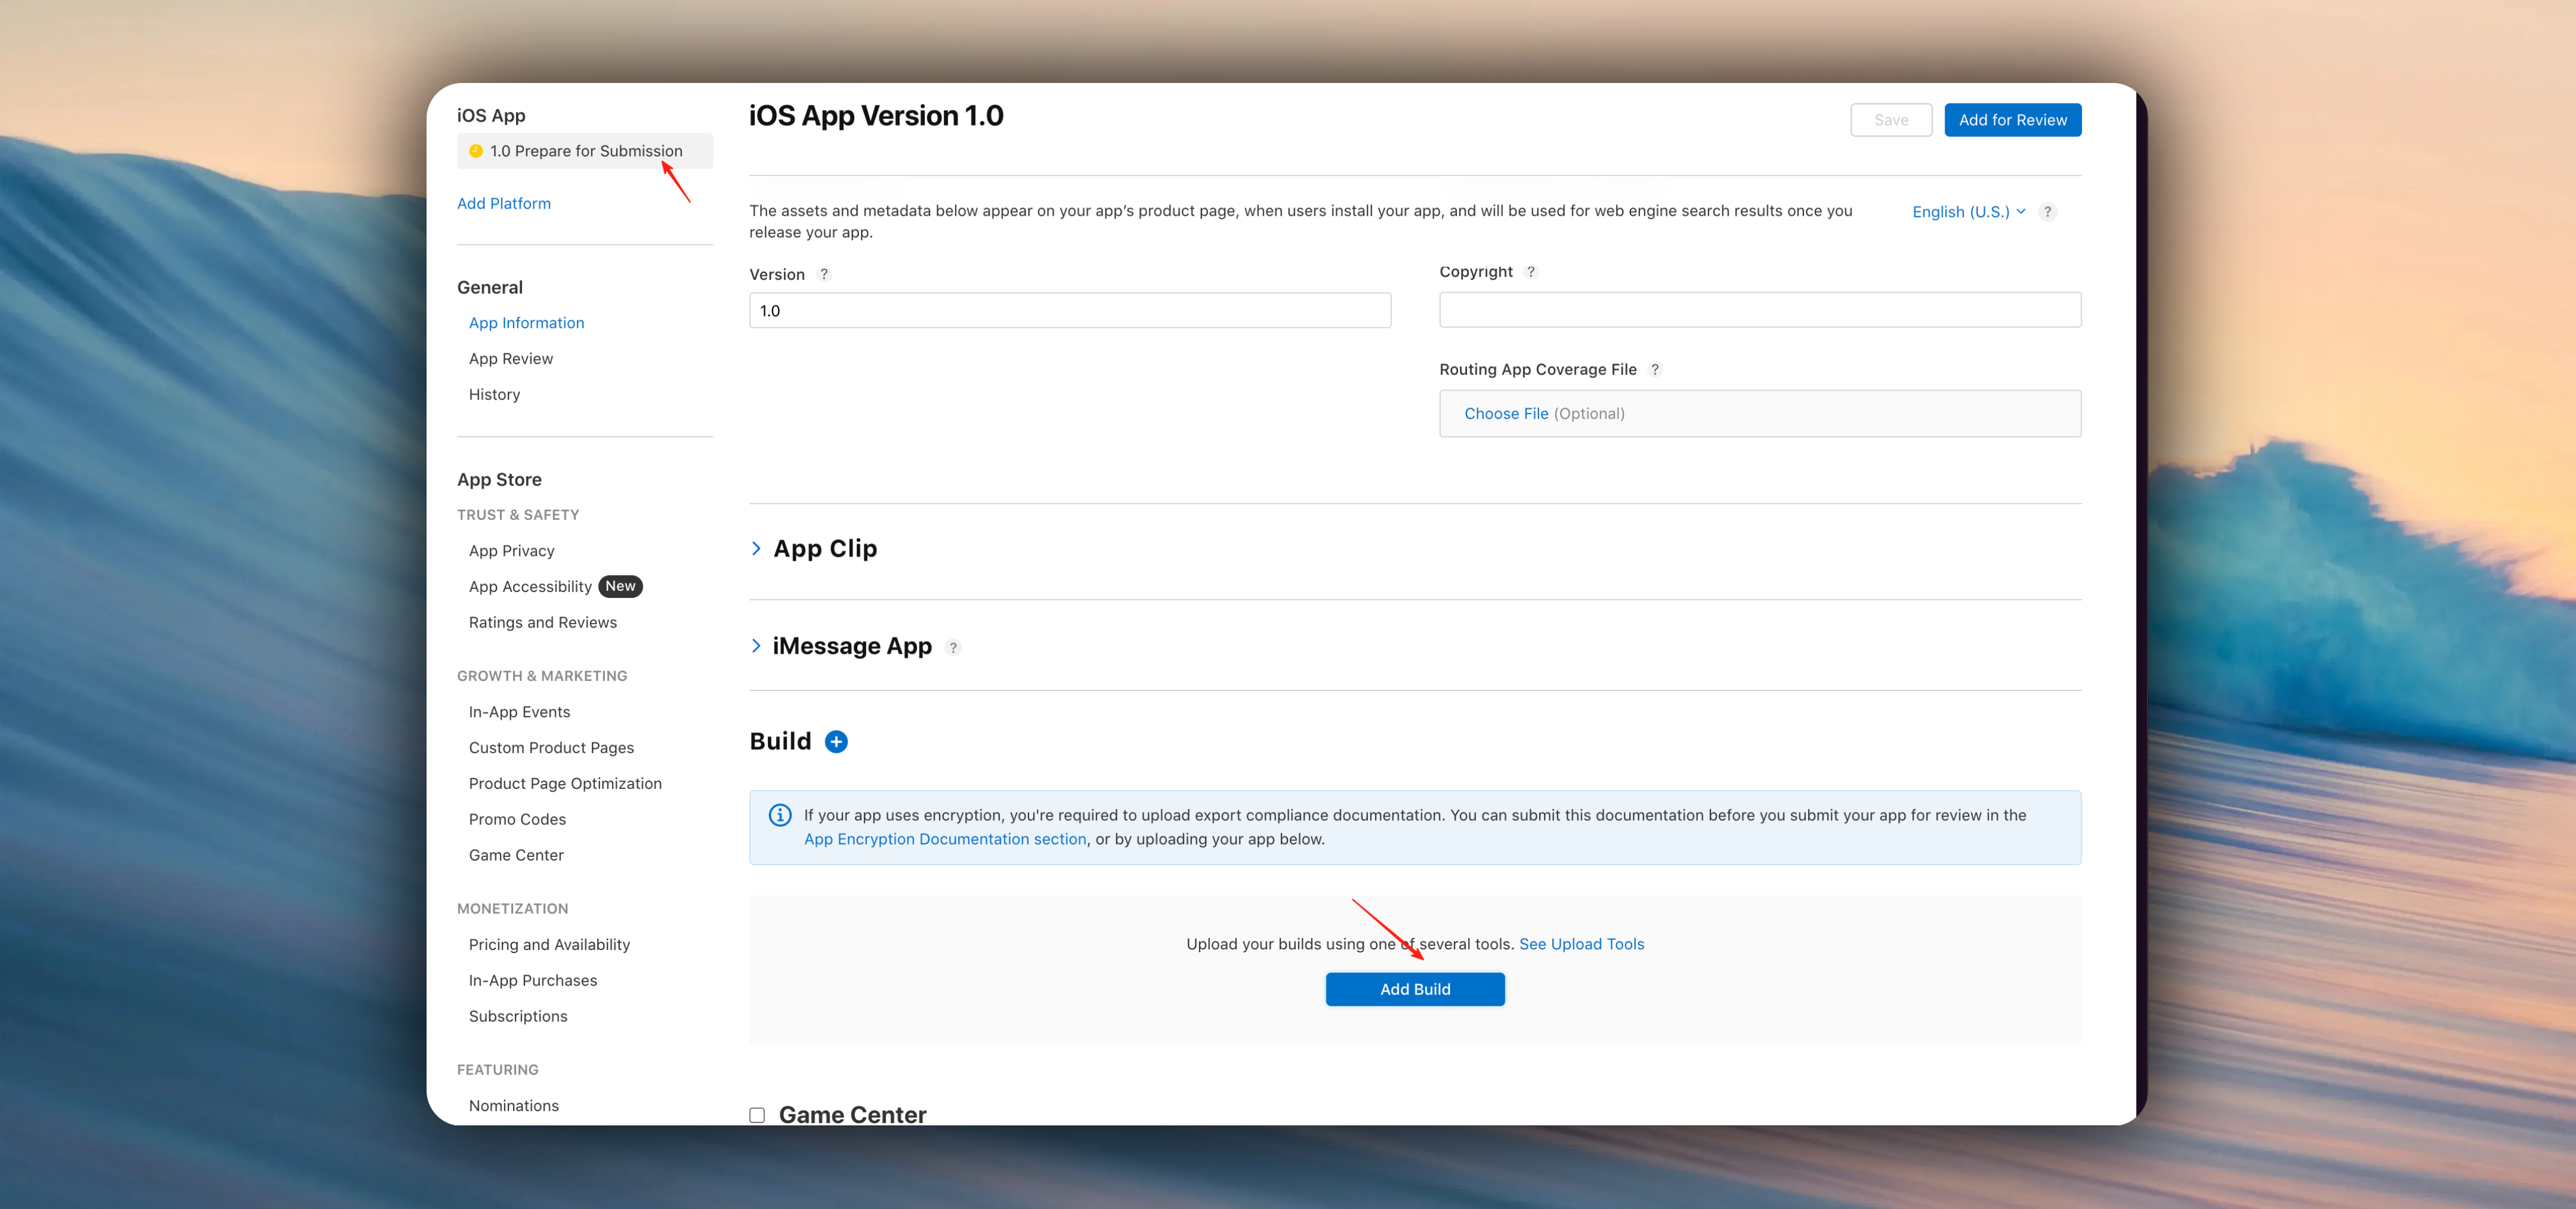Expand the iMessage App section
The image size is (2576, 1209).
coord(756,646)
